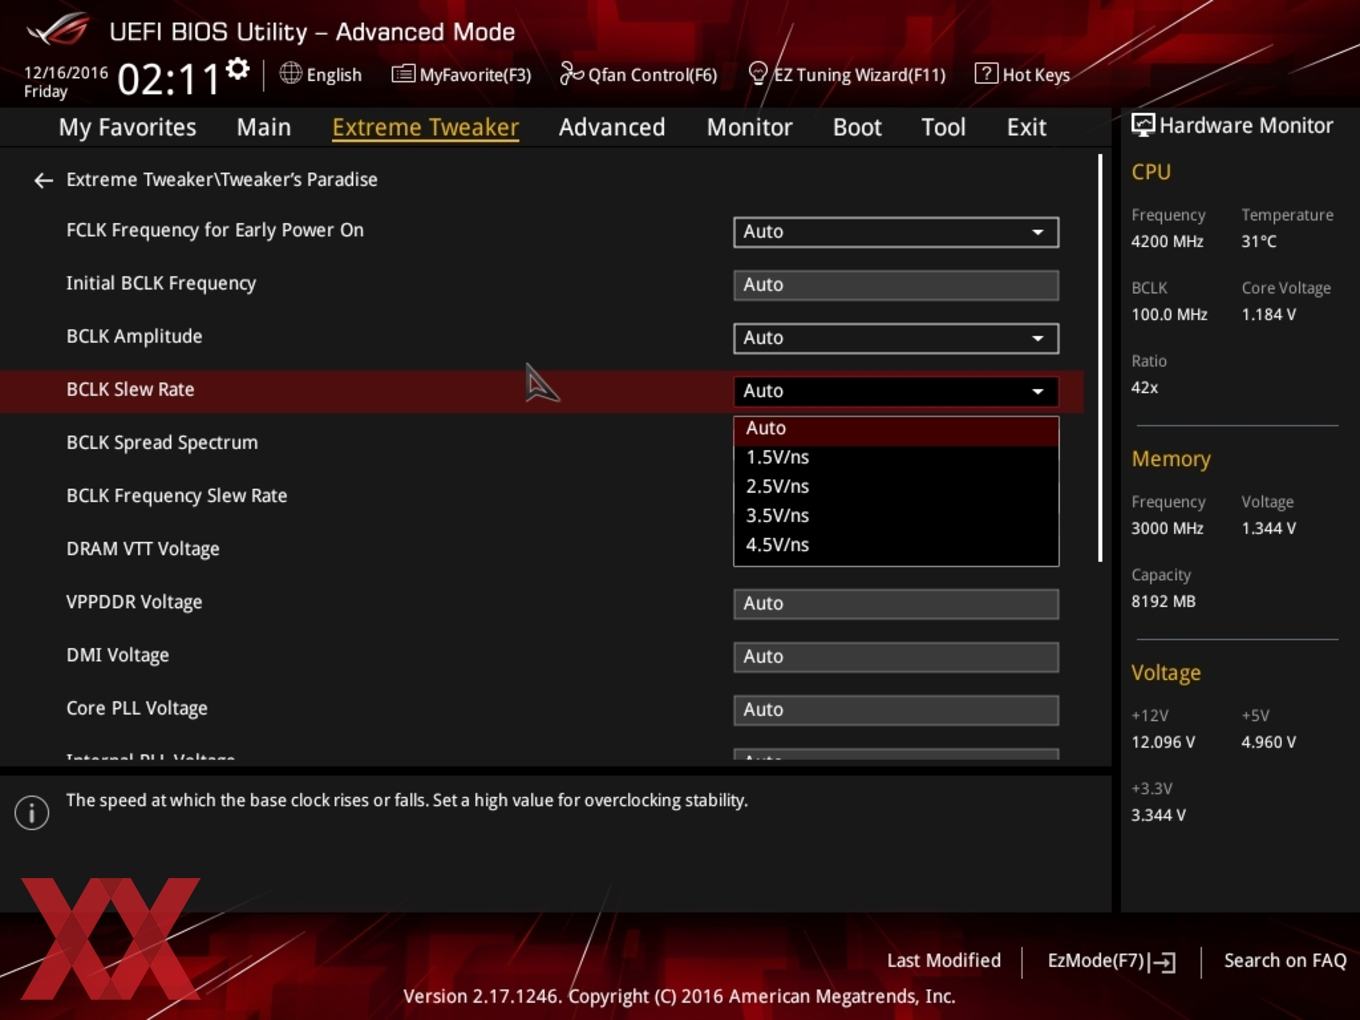Viewport: 1360px width, 1020px height.
Task: Open date and time settings gear
Action: tap(238, 69)
